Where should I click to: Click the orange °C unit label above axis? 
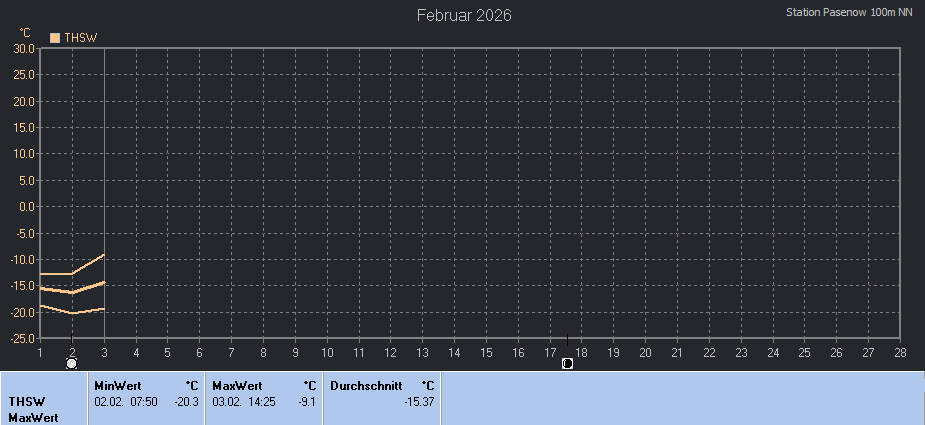pyautogui.click(x=25, y=33)
